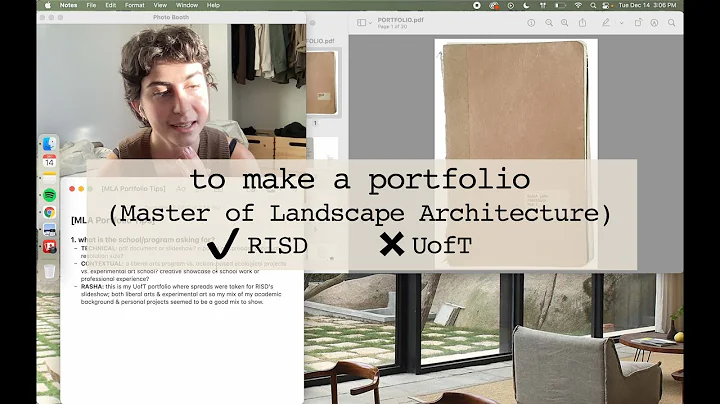Click 'professional experience?' line in Notes
720x404 pixels.
[115, 279]
